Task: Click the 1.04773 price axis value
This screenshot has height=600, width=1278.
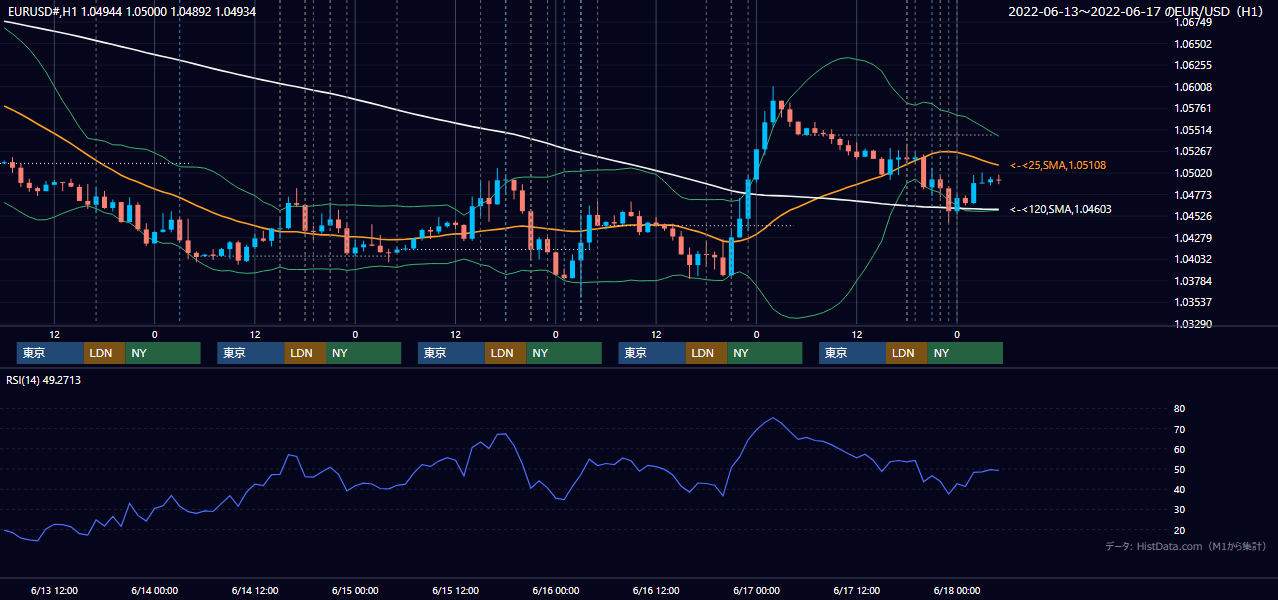Action: pos(1193,195)
